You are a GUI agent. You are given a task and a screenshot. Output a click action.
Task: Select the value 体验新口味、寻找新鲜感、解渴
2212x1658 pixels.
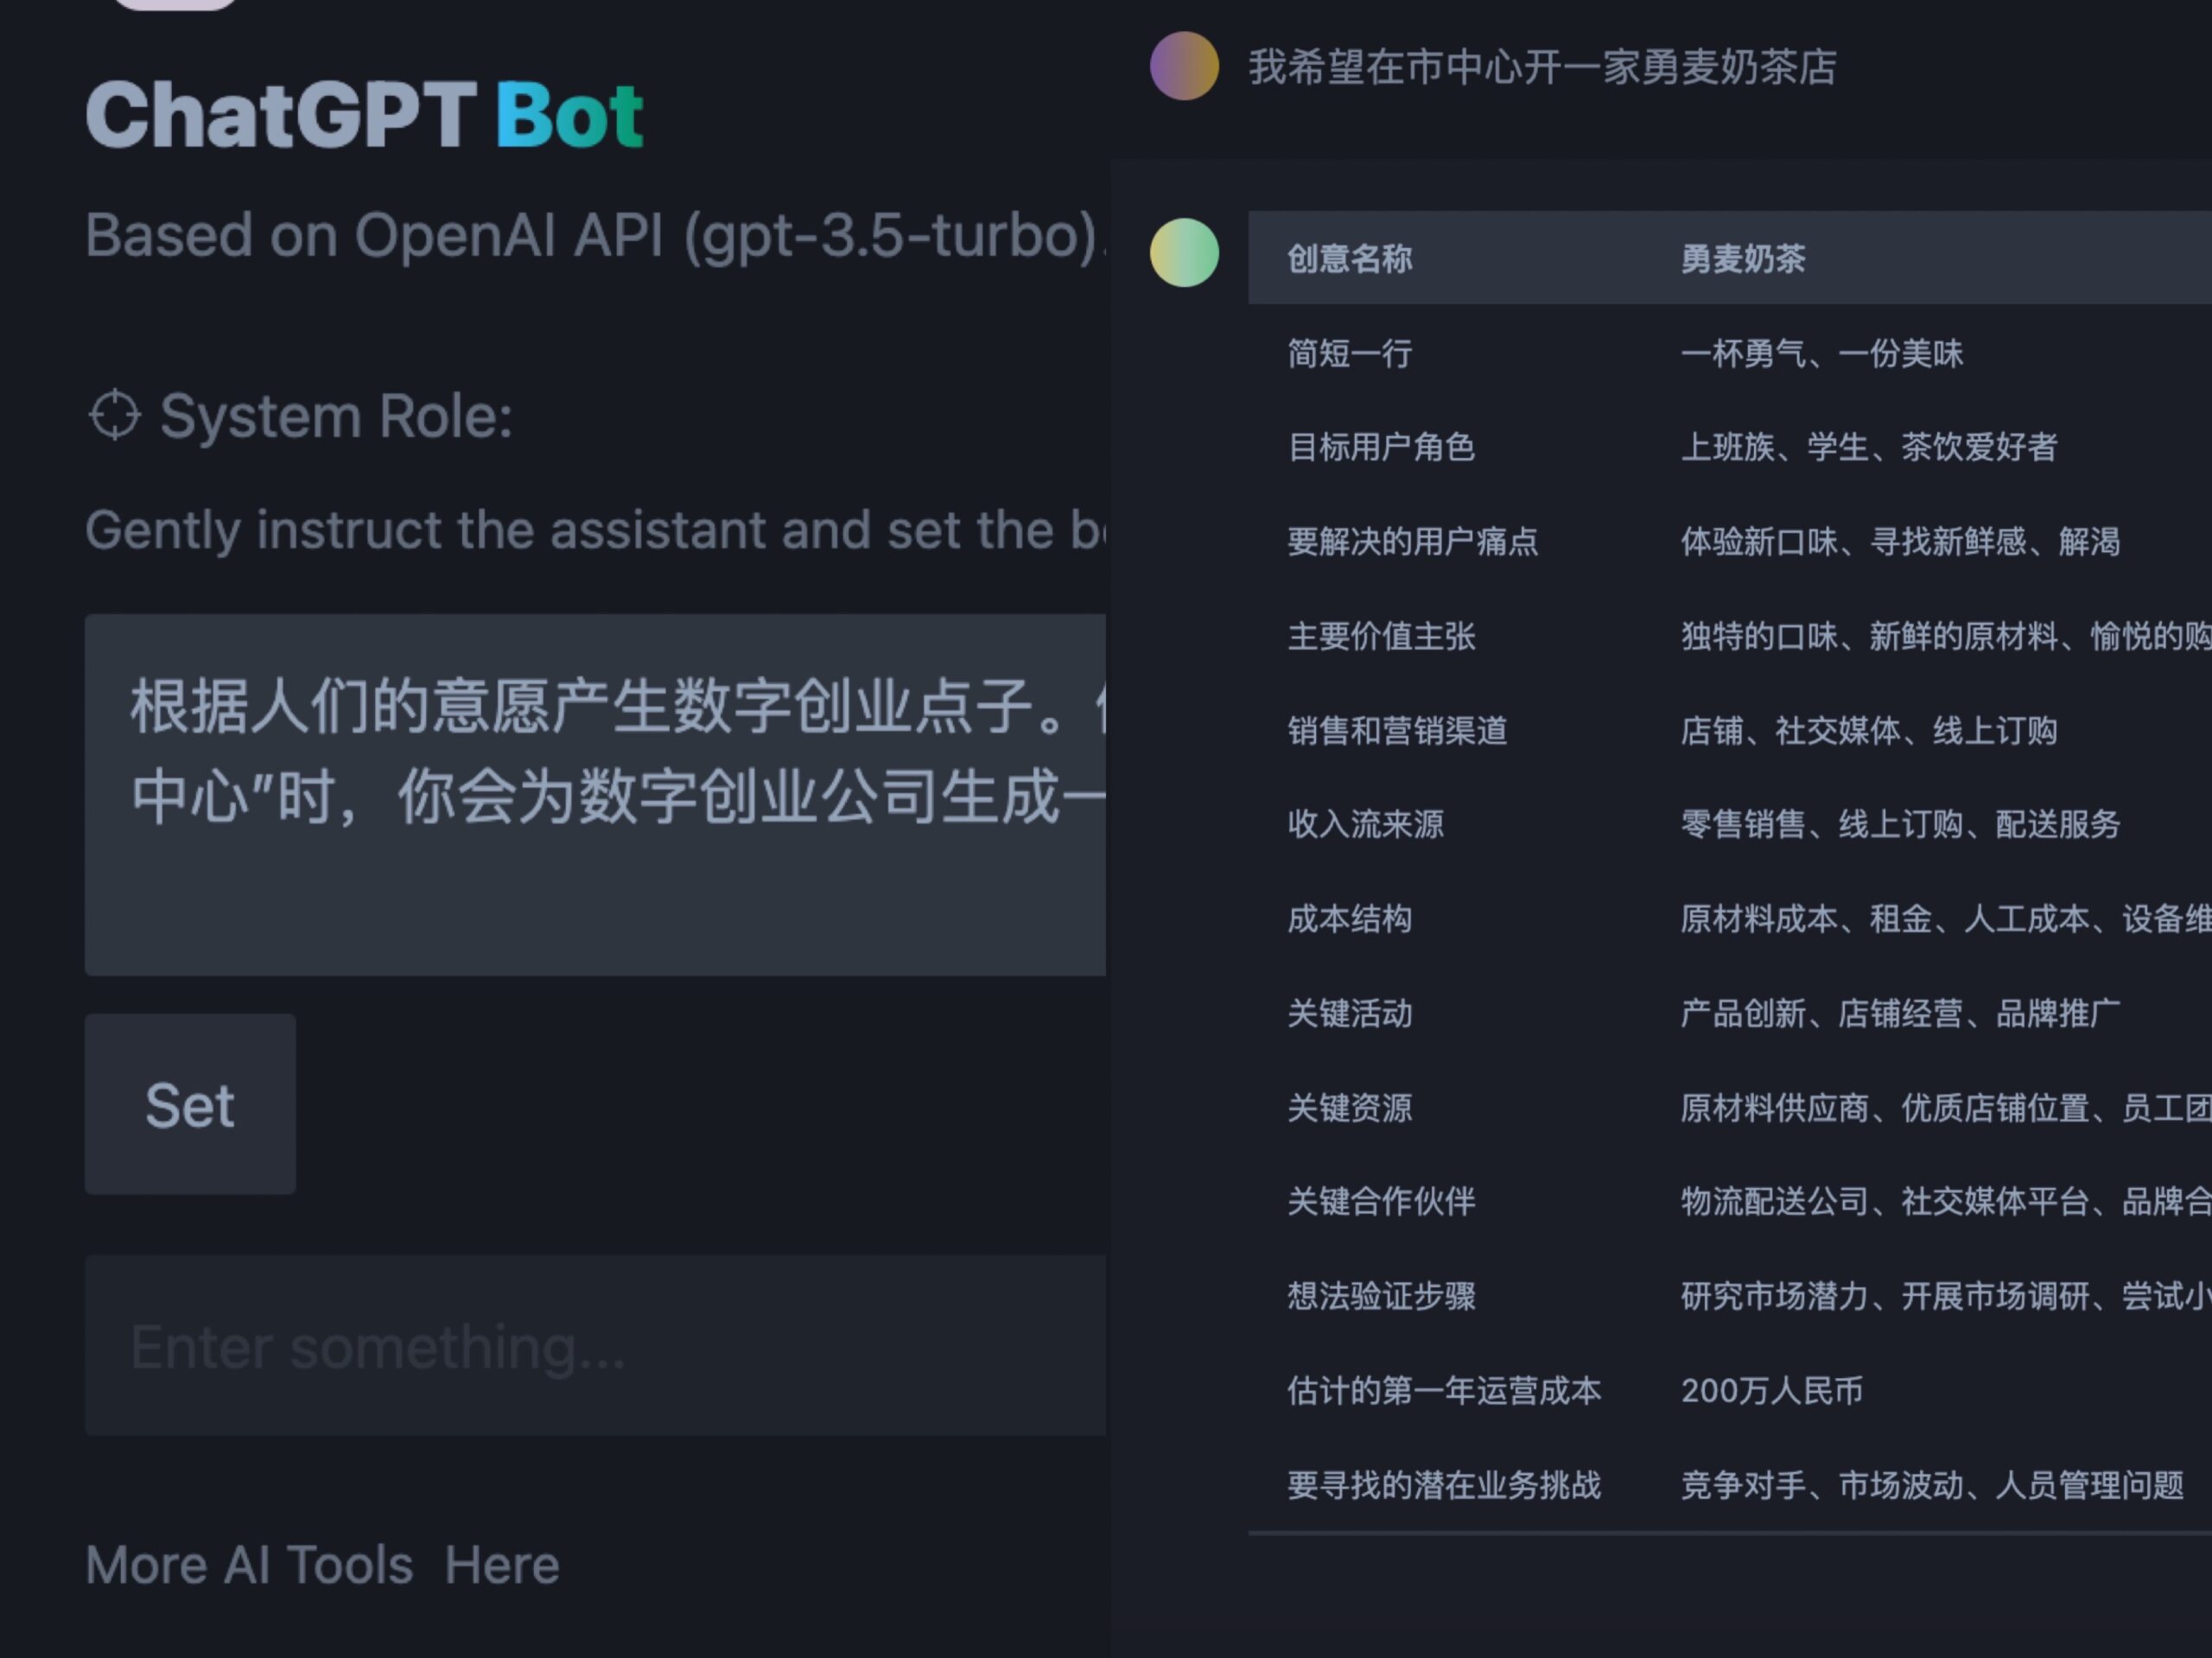click(1900, 541)
